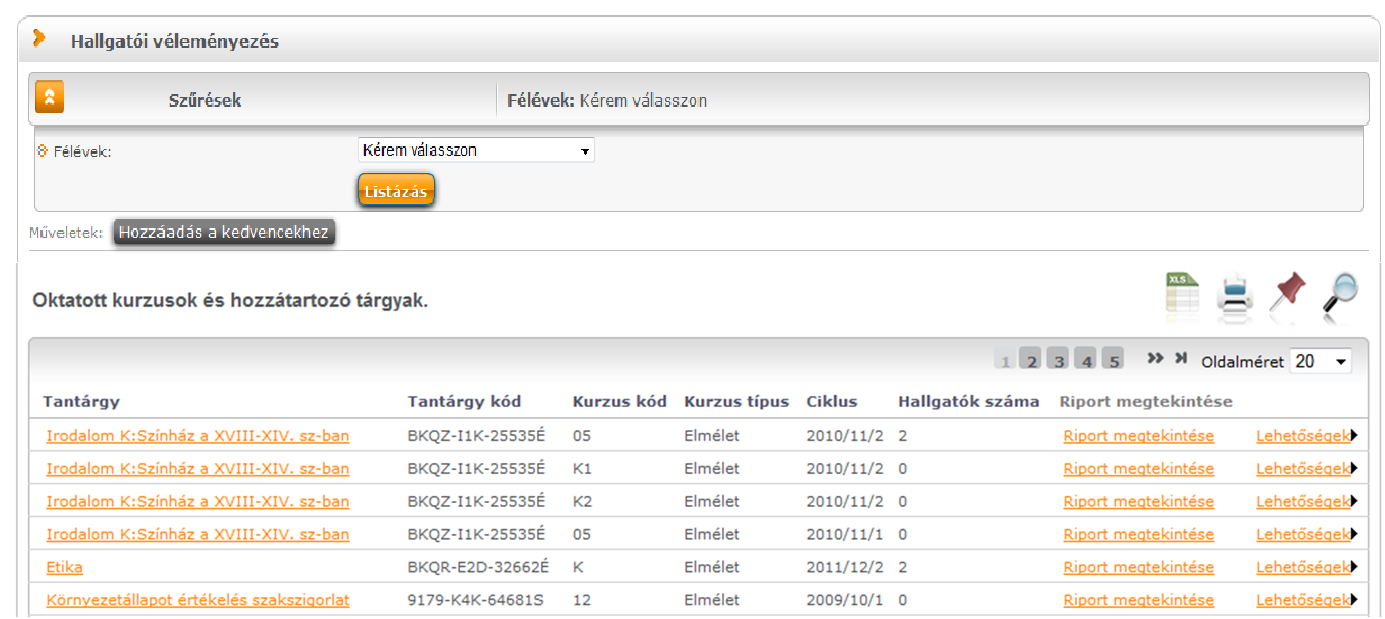Click the Hallgatói véleményezés heading
The width and height of the screenshot is (1385, 619).
[x=175, y=42]
